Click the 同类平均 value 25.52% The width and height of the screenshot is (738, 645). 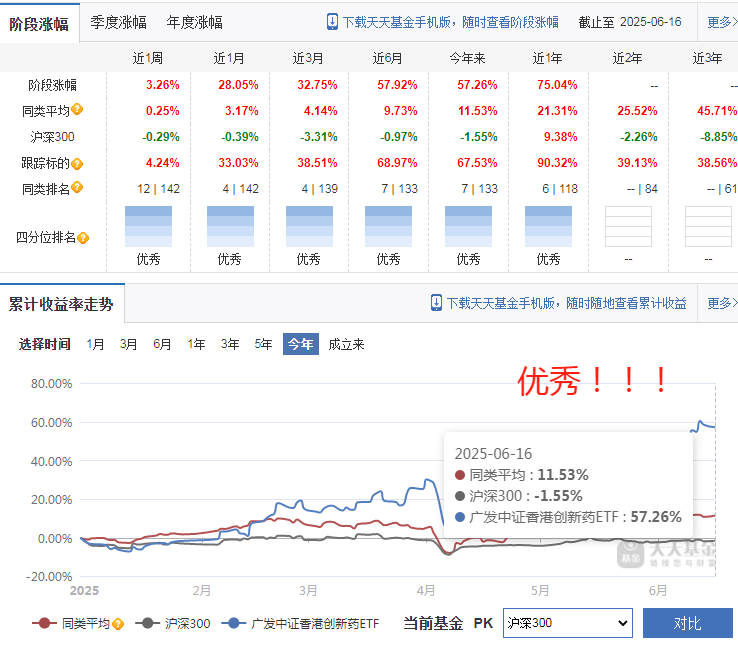click(637, 111)
